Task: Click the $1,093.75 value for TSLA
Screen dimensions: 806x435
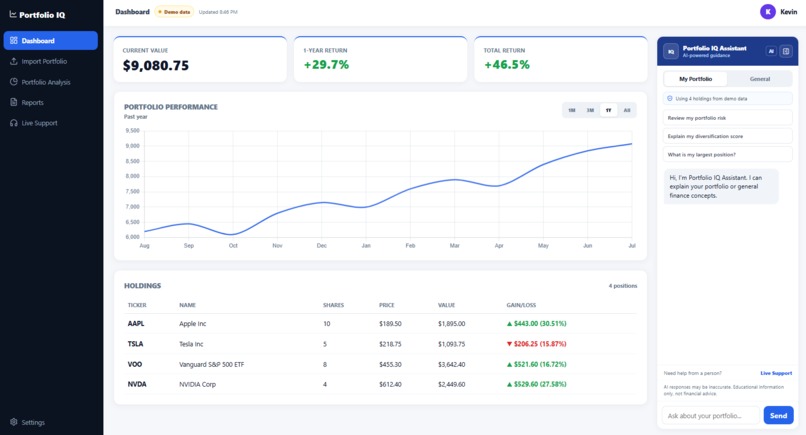Action: click(451, 344)
